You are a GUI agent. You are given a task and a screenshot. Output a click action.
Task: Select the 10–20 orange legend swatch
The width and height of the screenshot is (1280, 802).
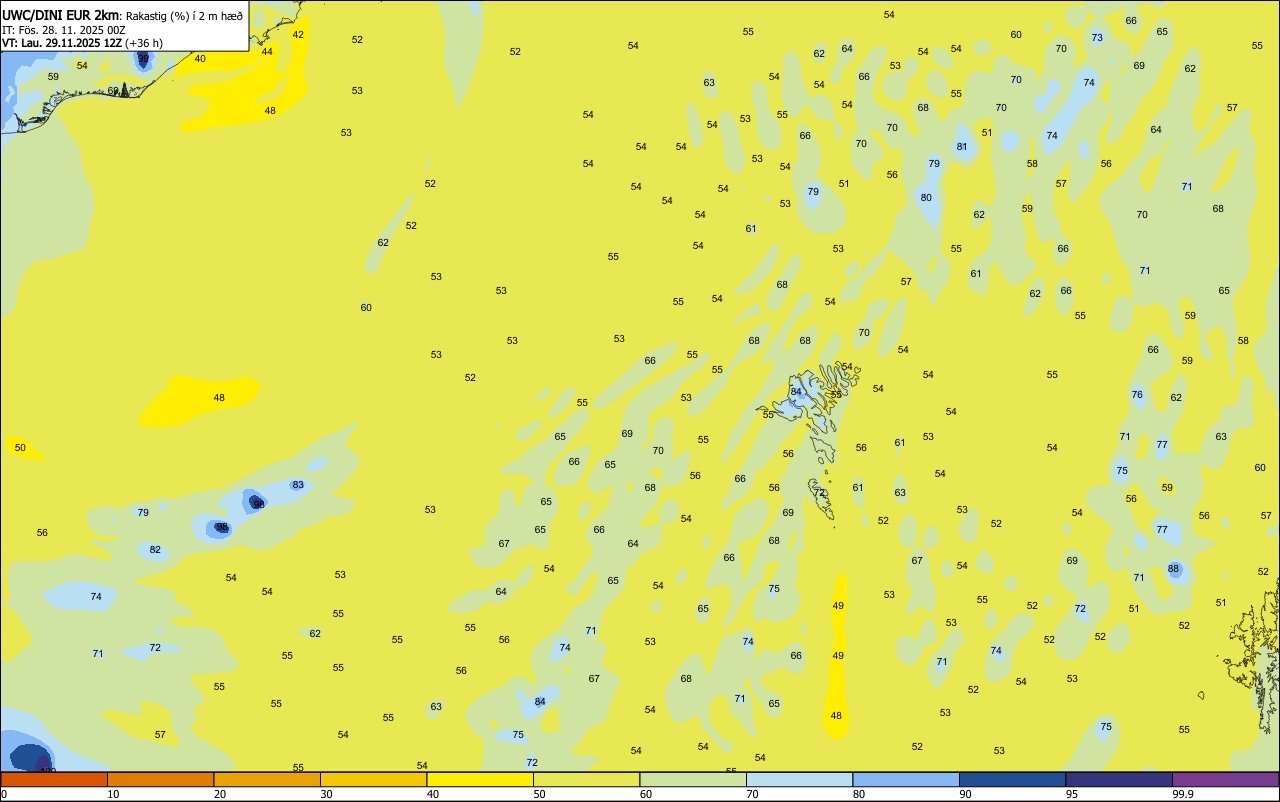(x=160, y=779)
